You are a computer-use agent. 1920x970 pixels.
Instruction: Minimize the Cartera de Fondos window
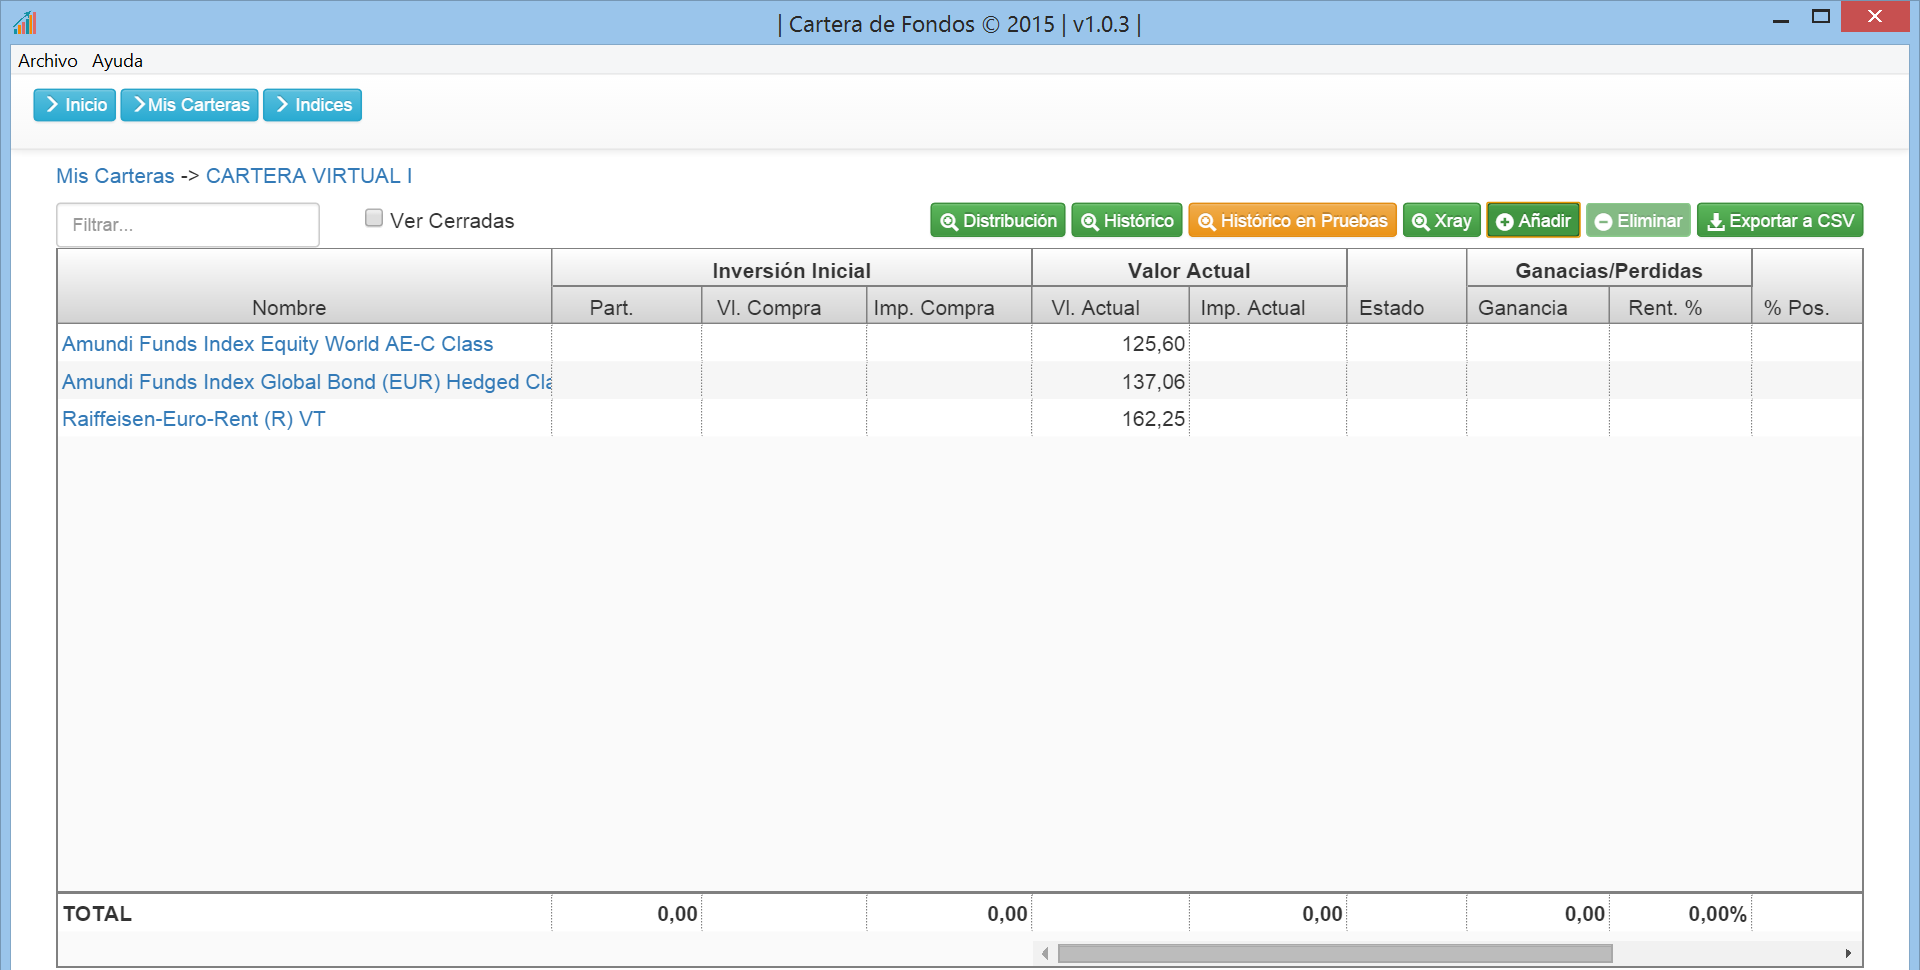pyautogui.click(x=1781, y=19)
